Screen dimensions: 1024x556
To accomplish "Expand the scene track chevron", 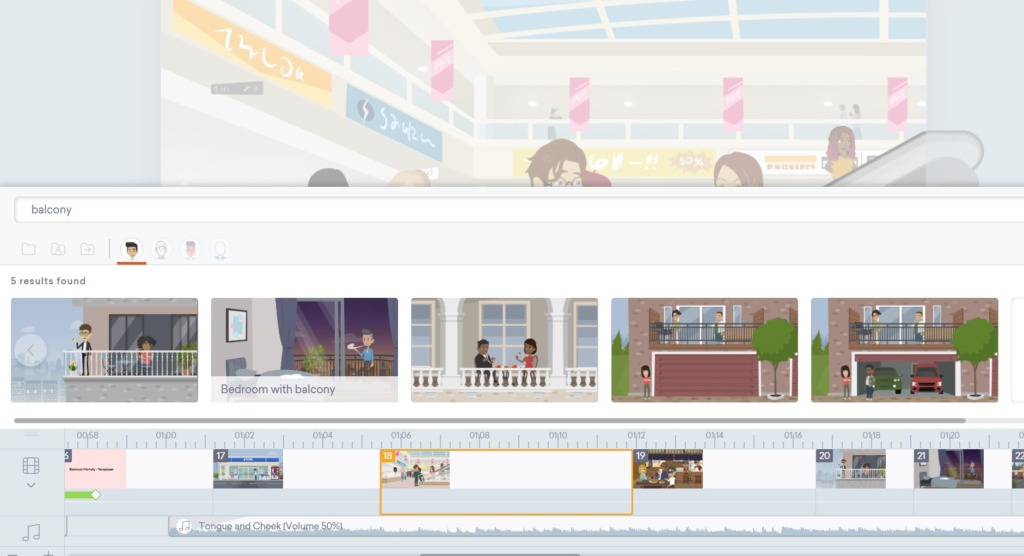I will click(31, 485).
